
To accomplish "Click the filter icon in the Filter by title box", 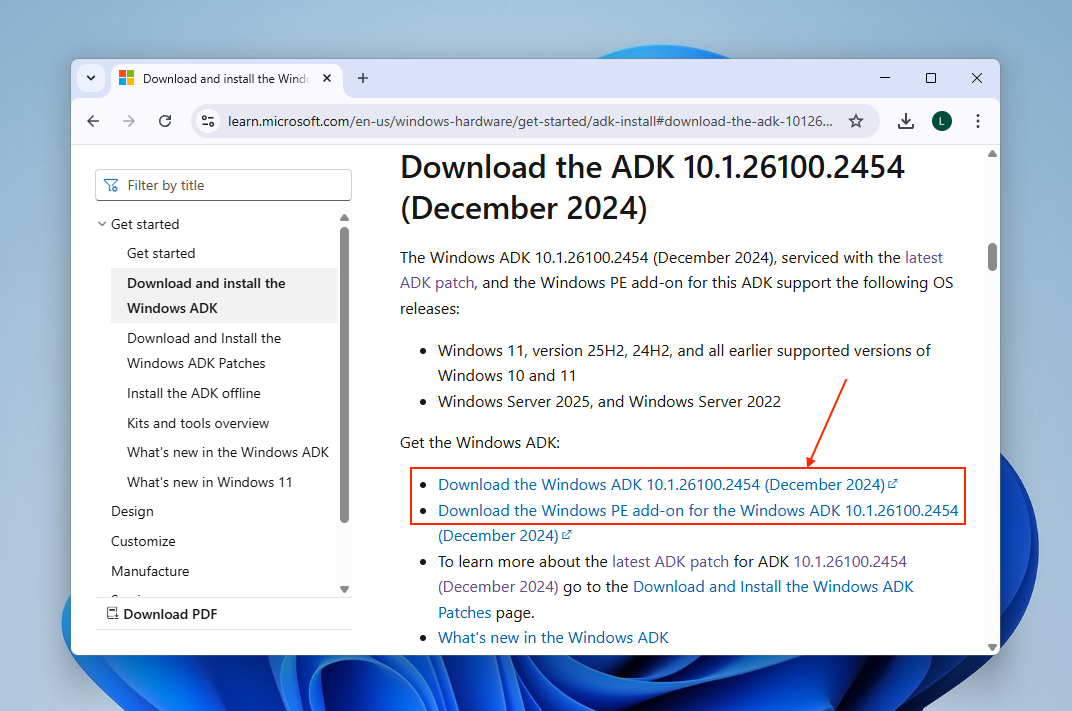I will [110, 185].
